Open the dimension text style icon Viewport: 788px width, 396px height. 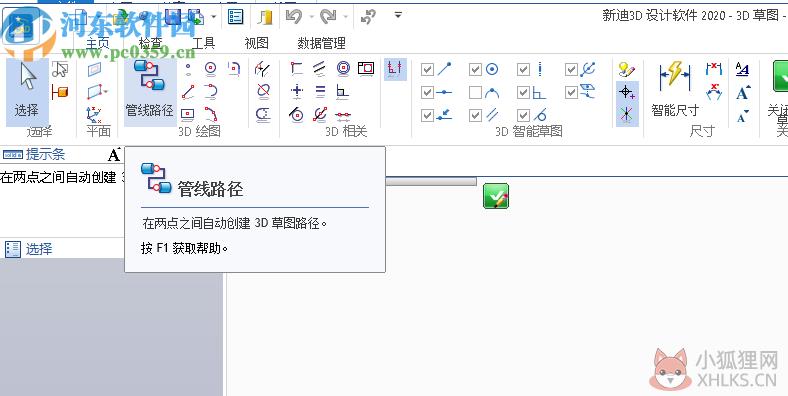[x=742, y=69]
